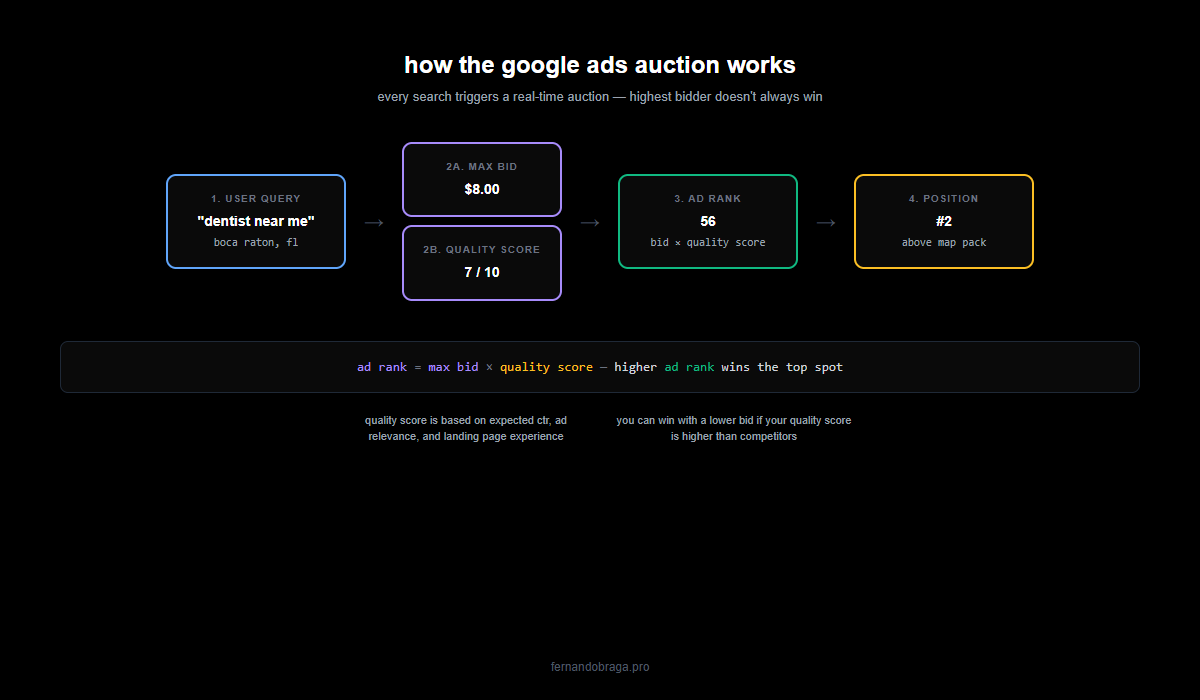Viewport: 1200px width, 700px height.
Task: Click orange 'quality score' in the formula
Action: [x=546, y=367]
